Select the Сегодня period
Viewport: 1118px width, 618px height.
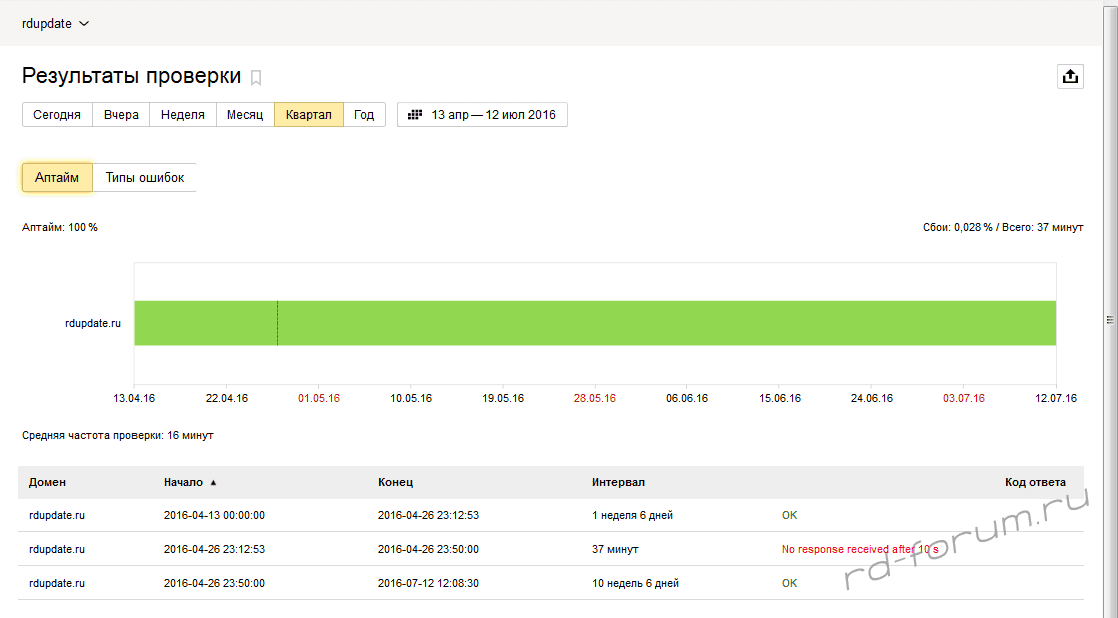click(57, 115)
